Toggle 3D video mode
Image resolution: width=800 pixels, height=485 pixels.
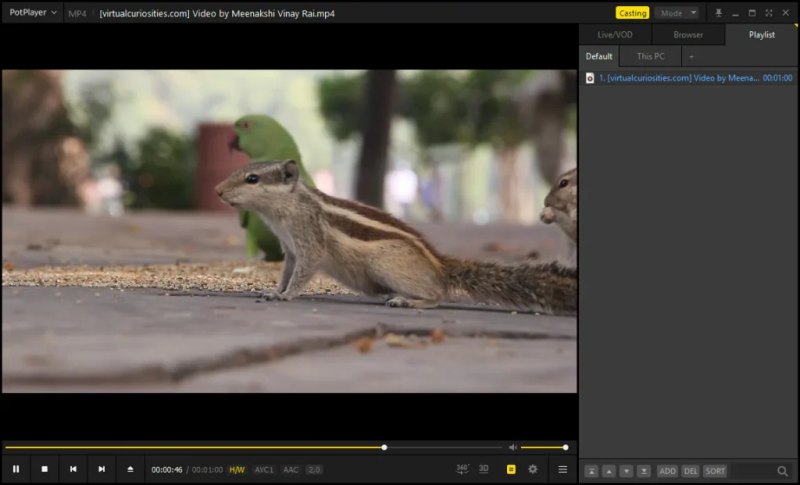tap(484, 469)
